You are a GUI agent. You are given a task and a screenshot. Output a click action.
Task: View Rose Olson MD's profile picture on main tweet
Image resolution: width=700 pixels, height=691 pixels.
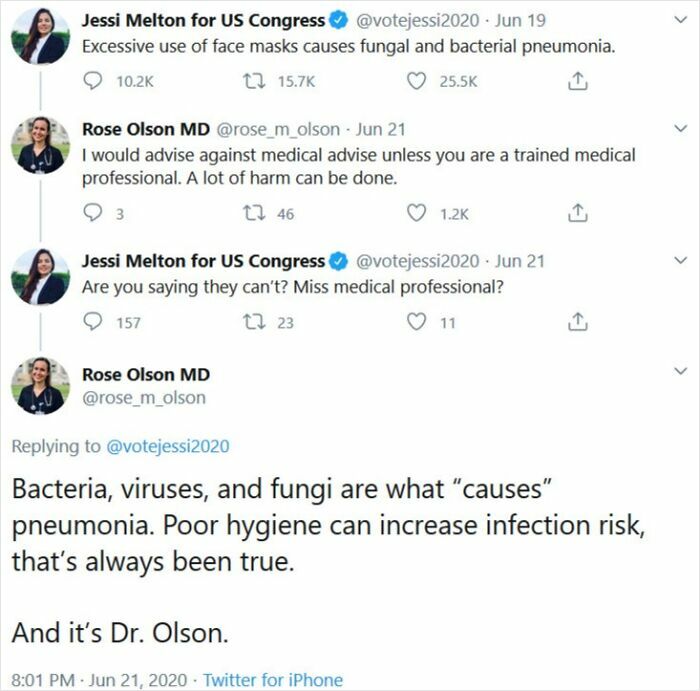pos(41,385)
